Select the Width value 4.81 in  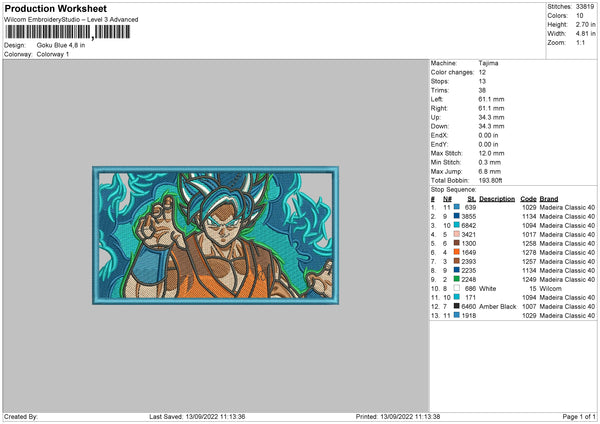click(x=585, y=34)
